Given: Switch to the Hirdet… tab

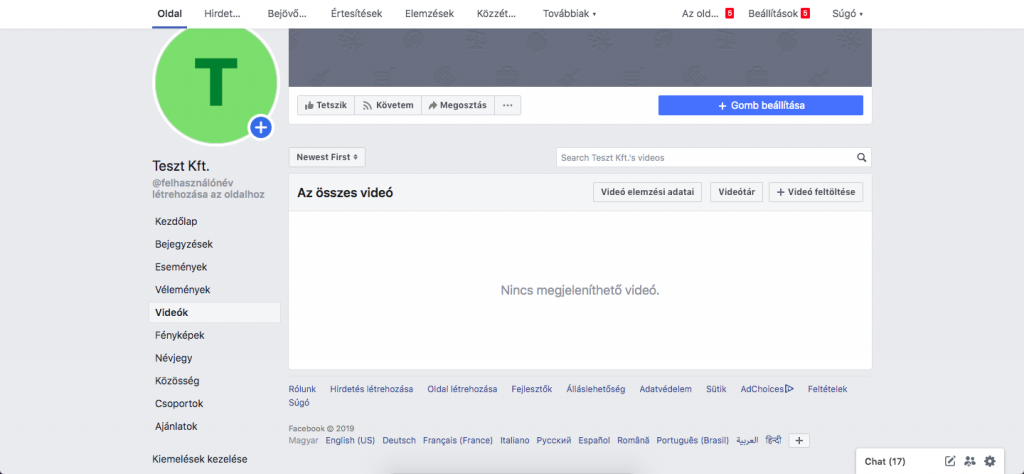Looking at the screenshot, I should tap(222, 14).
